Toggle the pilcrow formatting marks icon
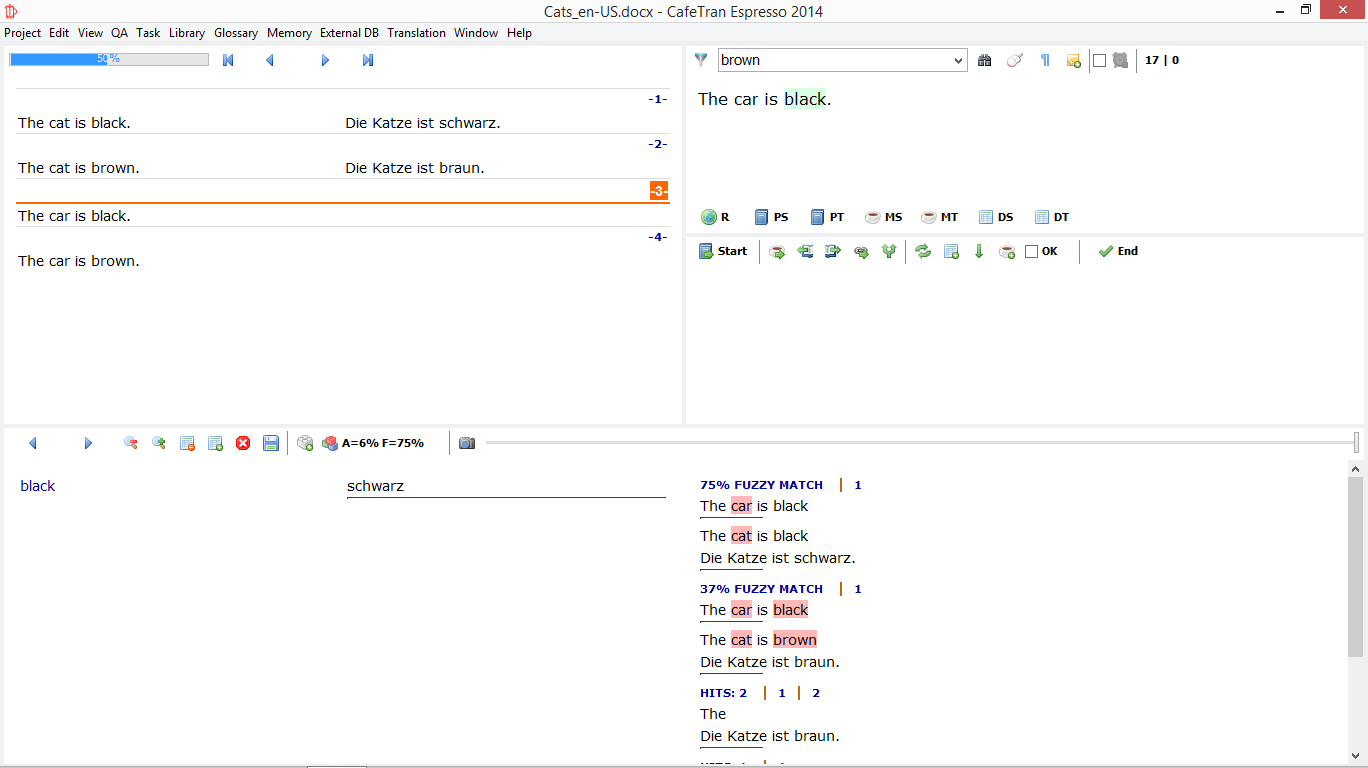The width and height of the screenshot is (1368, 768). tap(1045, 60)
